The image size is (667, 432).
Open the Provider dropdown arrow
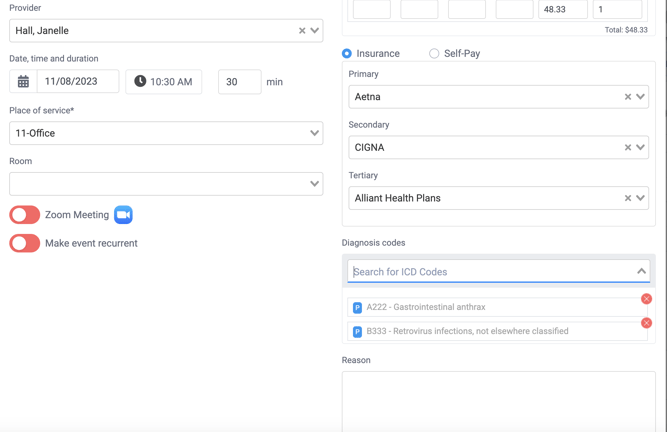pyautogui.click(x=315, y=31)
